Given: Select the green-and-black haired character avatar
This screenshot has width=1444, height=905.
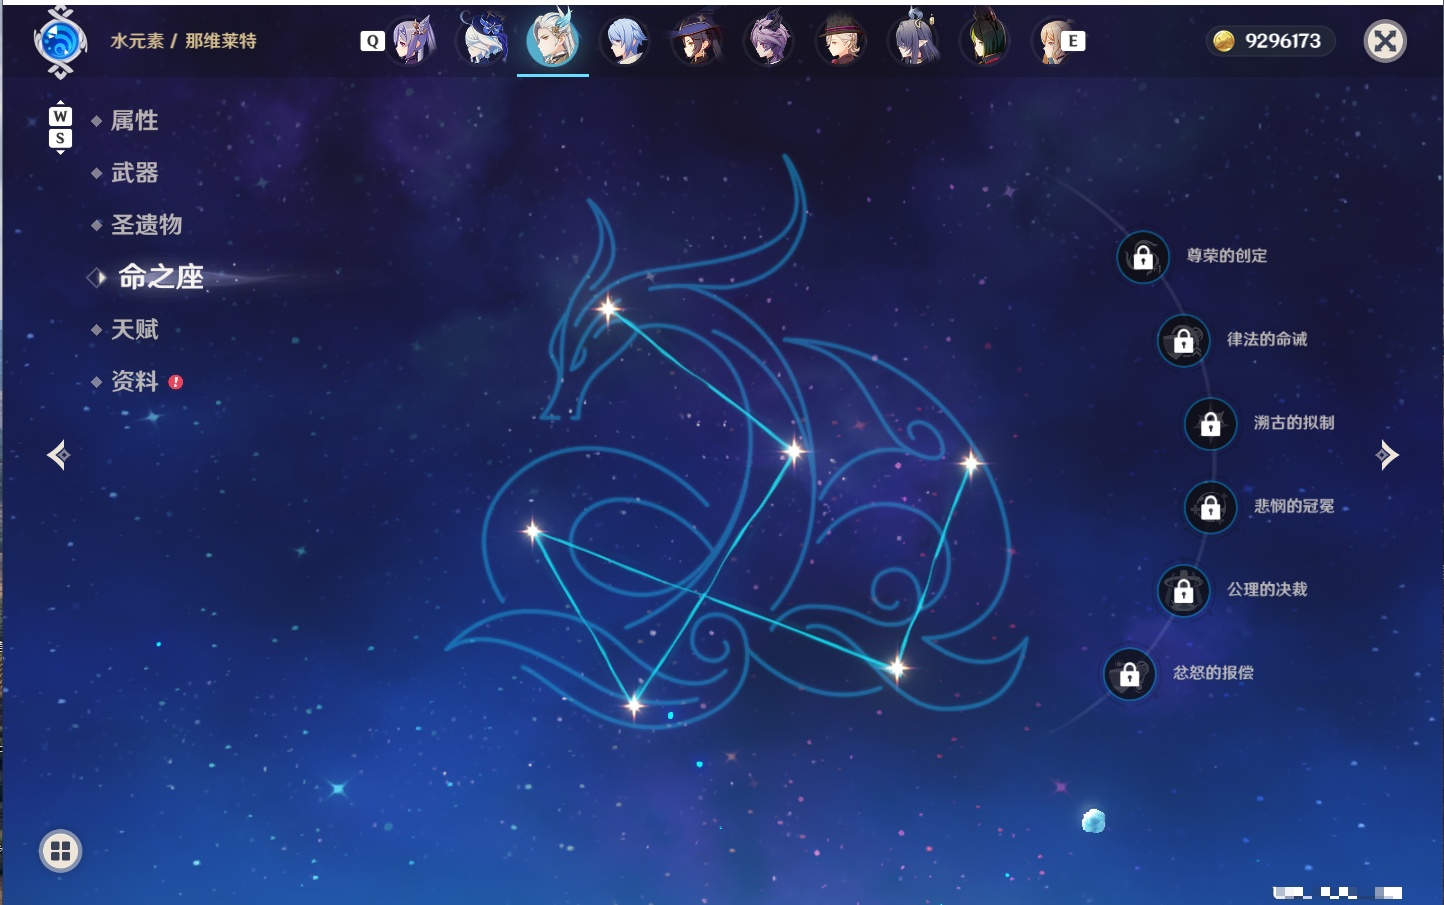Looking at the screenshot, I should coord(986,40).
